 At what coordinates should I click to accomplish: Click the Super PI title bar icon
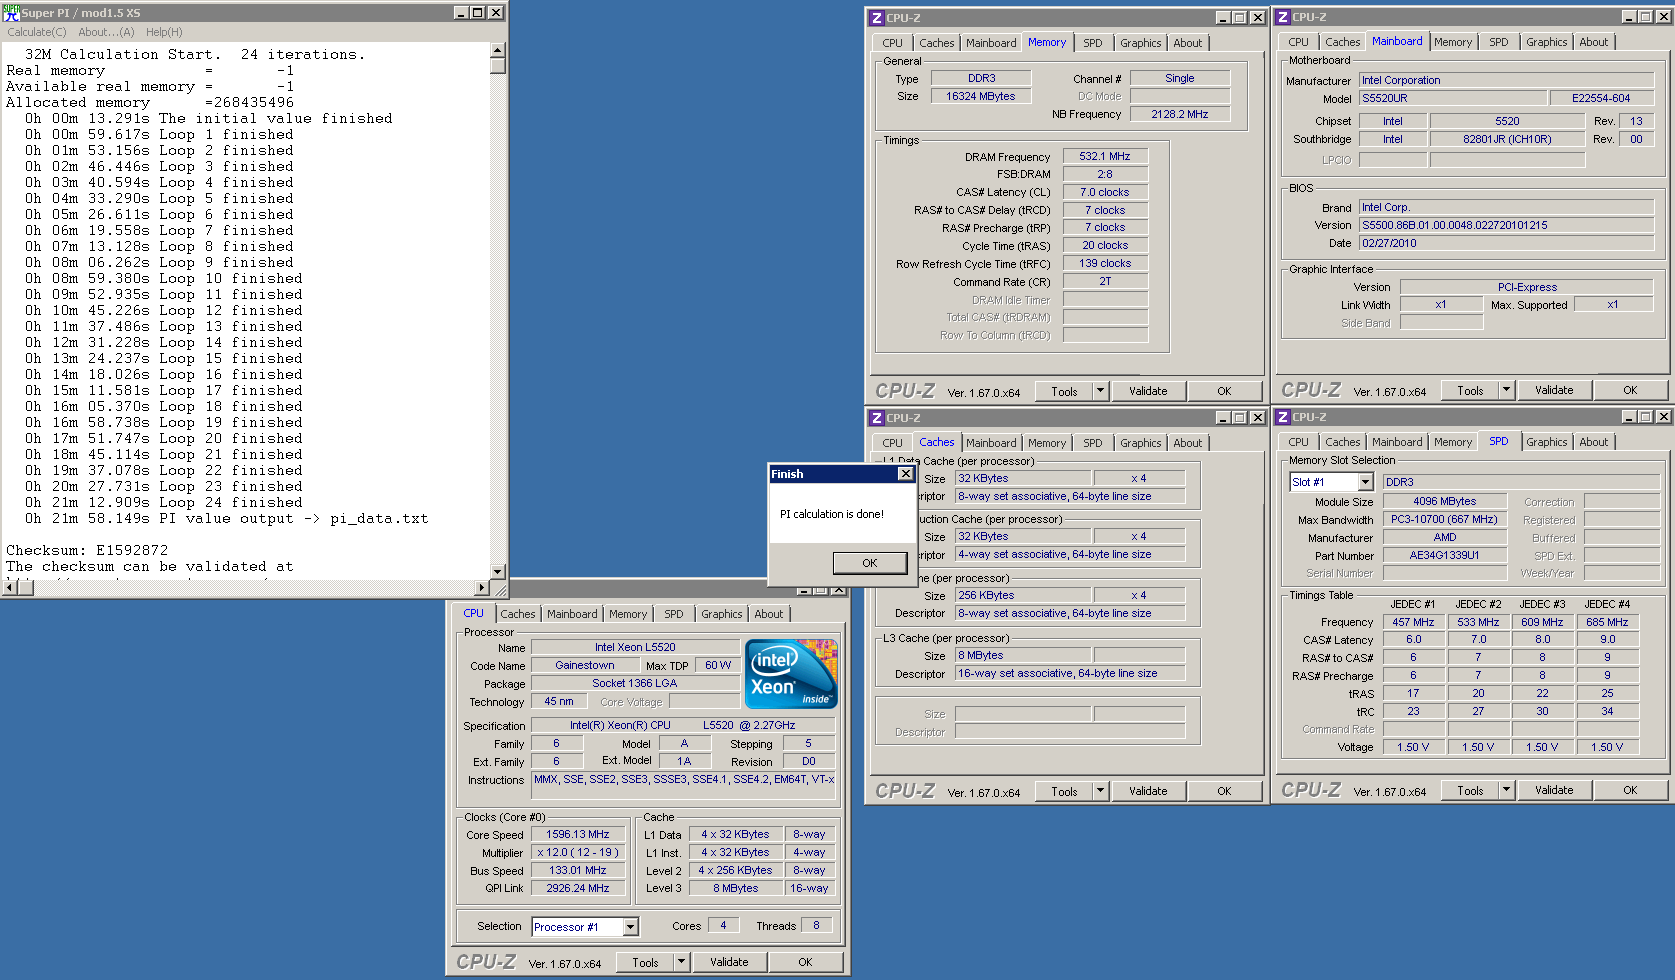(11, 13)
